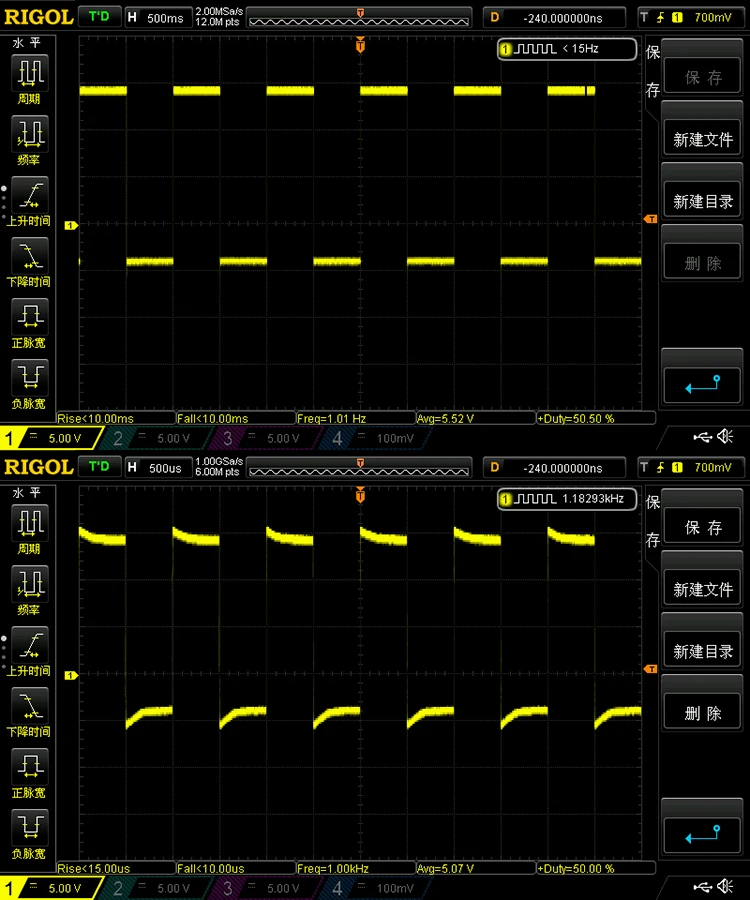Click the back arrow button in the 500ms capture's menu

pyautogui.click(x=702, y=383)
